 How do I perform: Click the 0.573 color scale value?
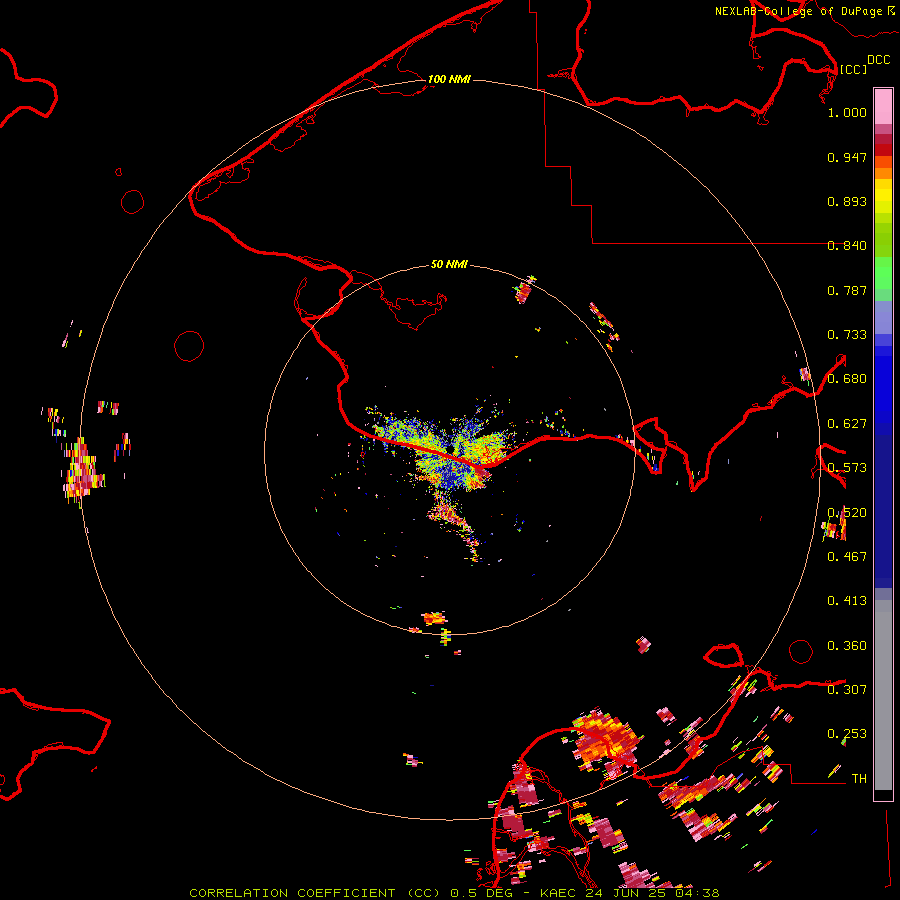pos(847,468)
